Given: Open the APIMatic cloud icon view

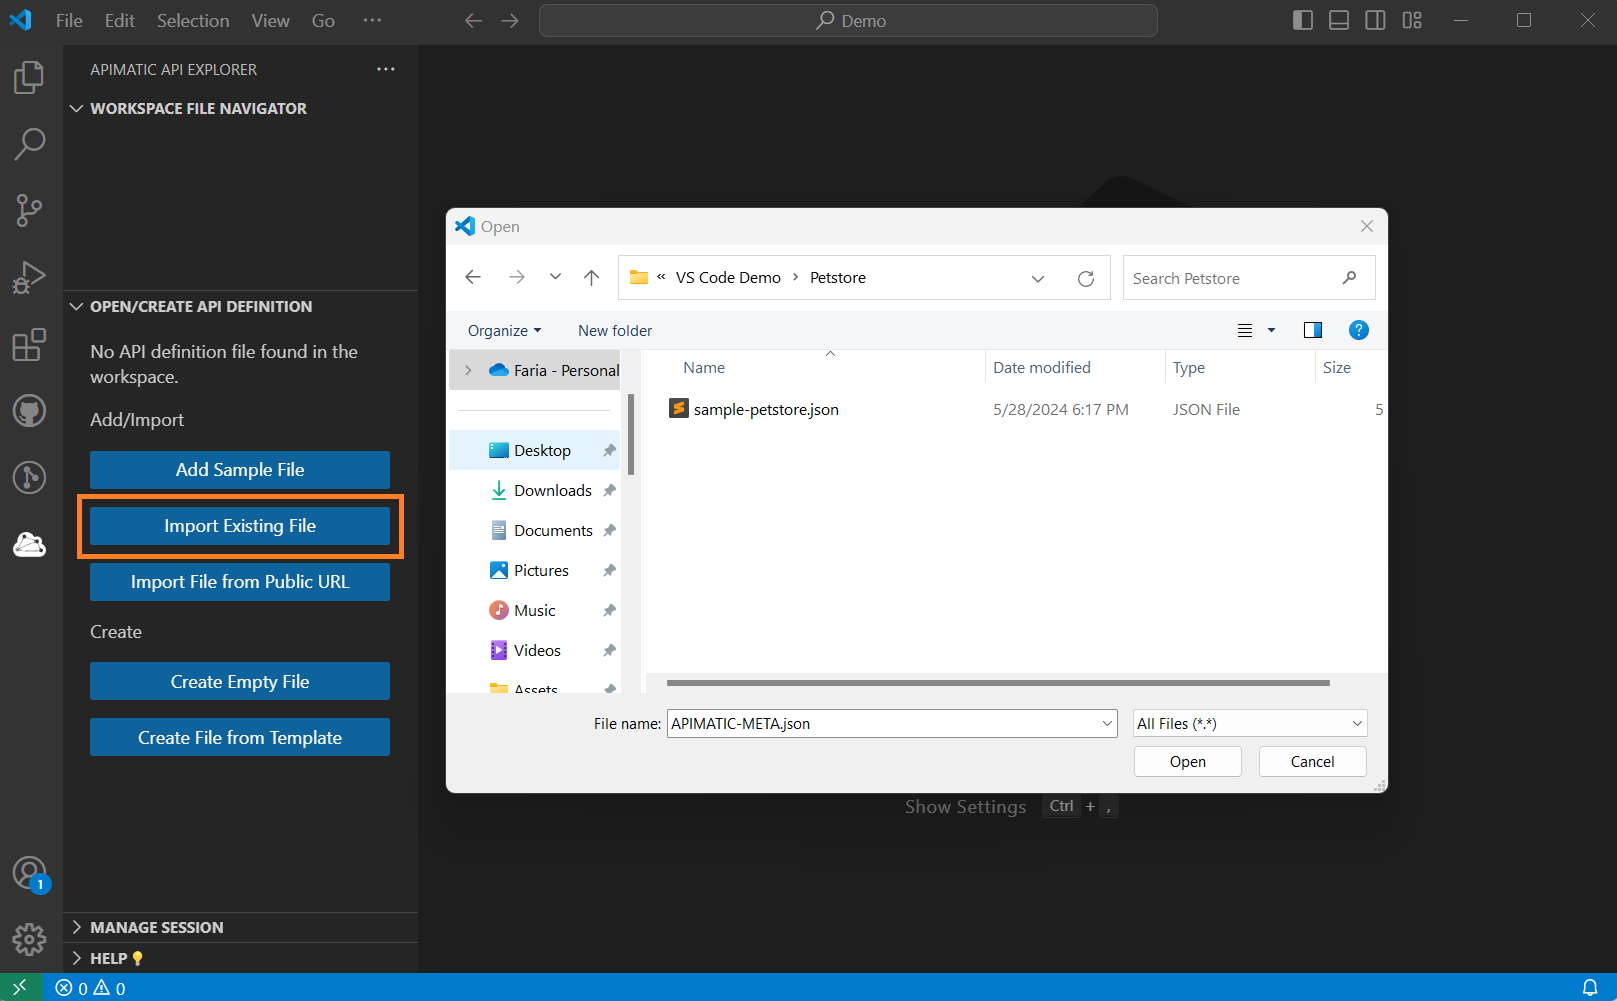Looking at the screenshot, I should click(x=29, y=544).
